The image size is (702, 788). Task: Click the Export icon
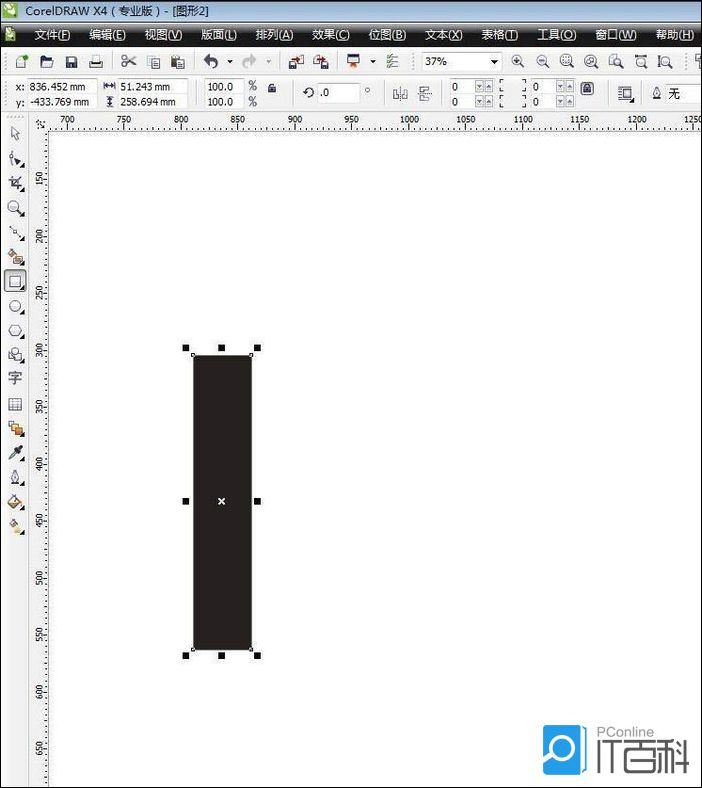(321, 62)
